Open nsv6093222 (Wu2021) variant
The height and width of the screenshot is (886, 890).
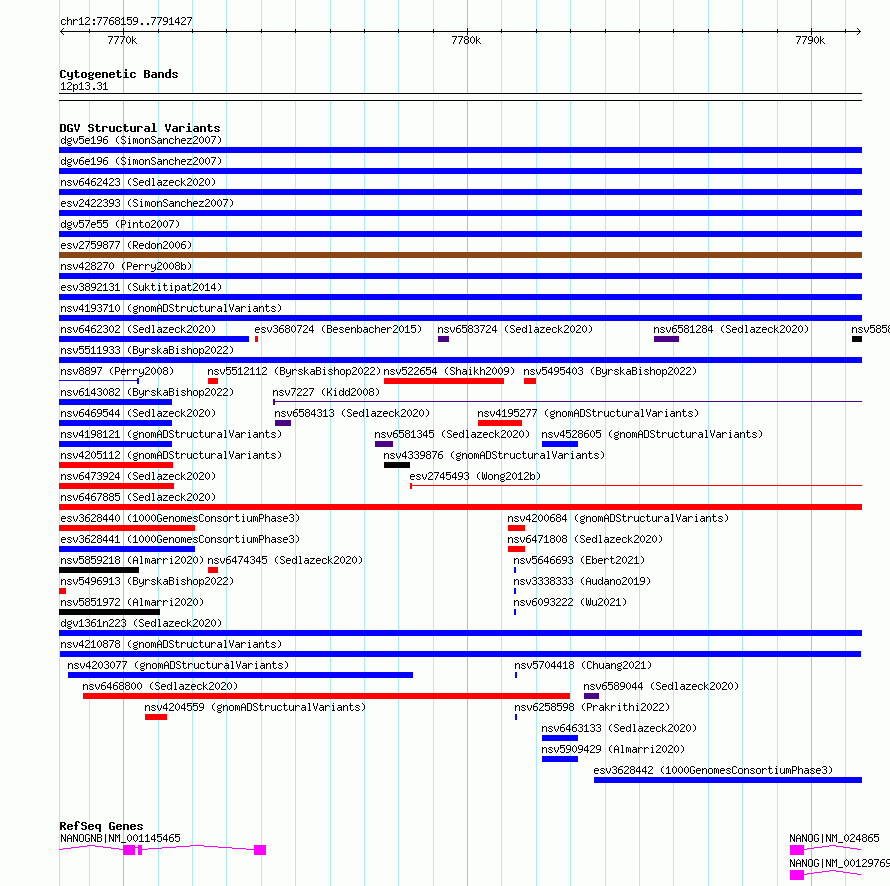(x=570, y=602)
